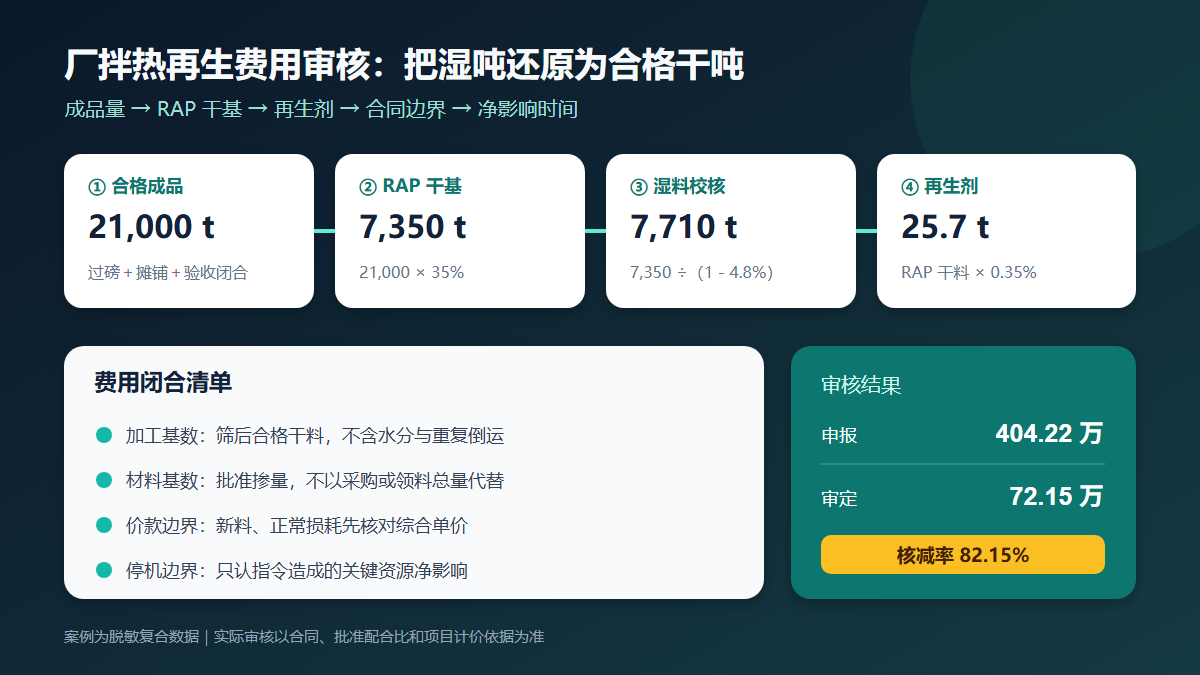Select the value 7,710 t
The image size is (1200, 675).
tap(683, 227)
